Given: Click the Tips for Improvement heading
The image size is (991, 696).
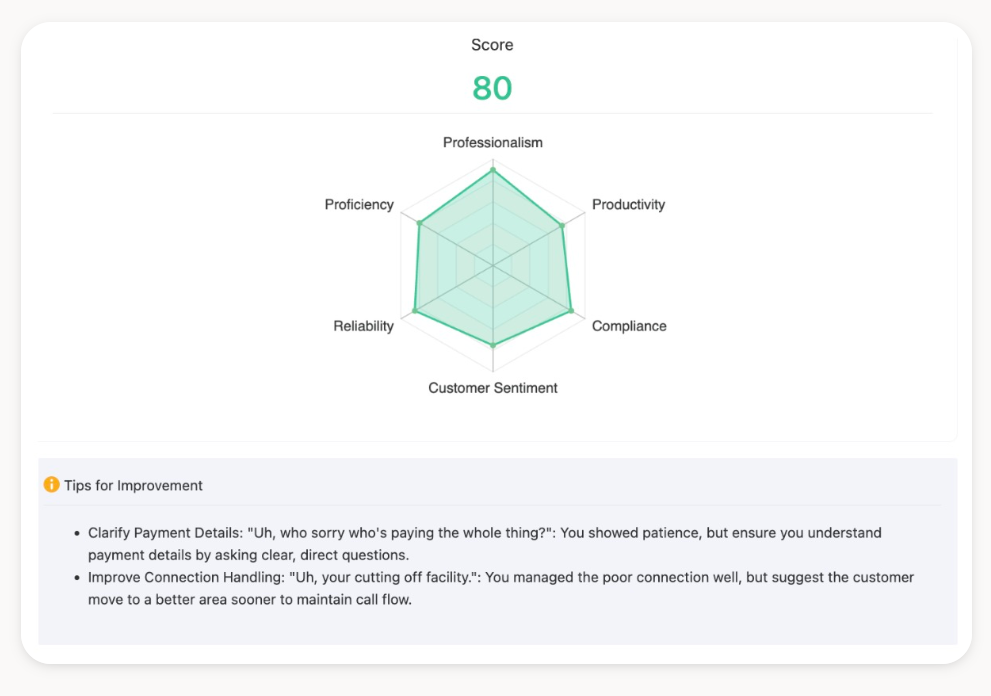Looking at the screenshot, I should 133,486.
